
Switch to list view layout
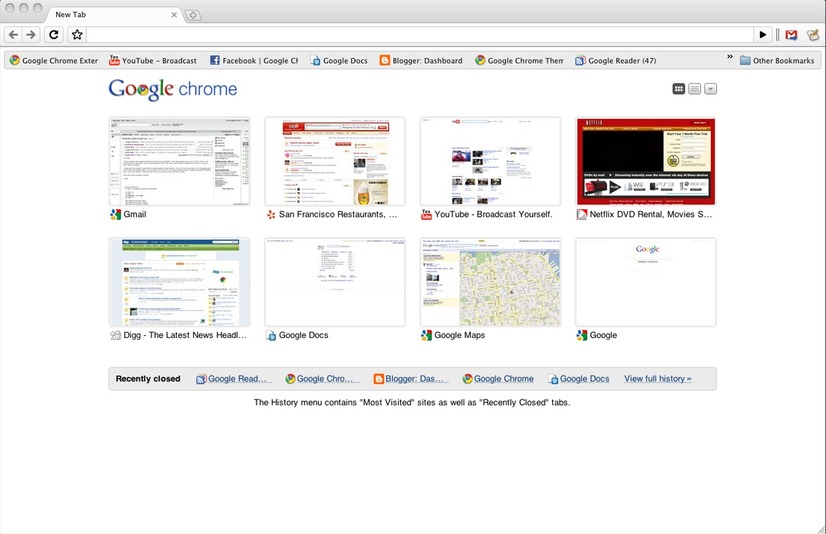point(695,89)
